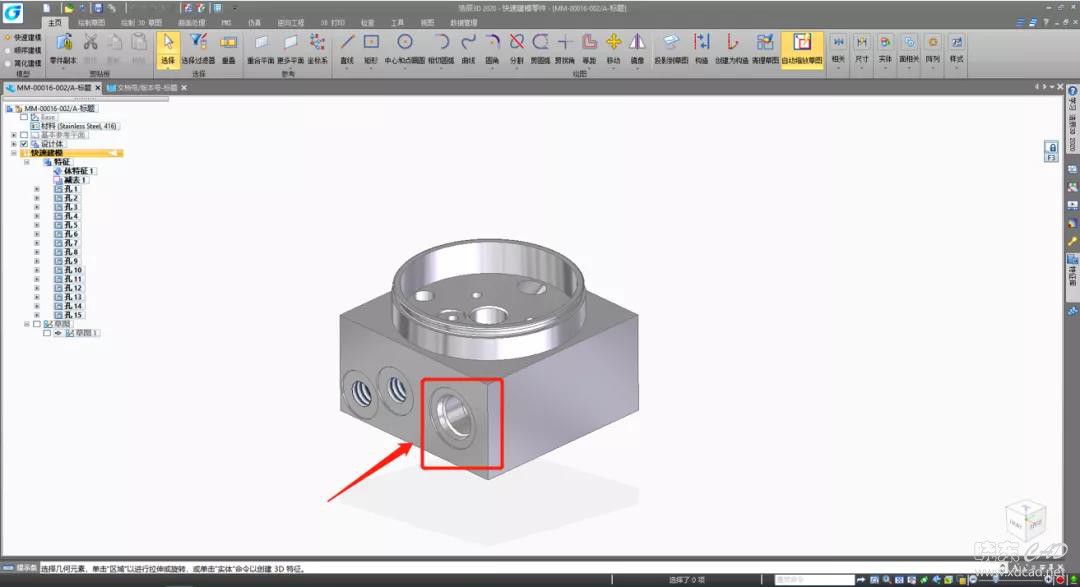The height and width of the screenshot is (587, 1080).
Task: Choose the 中心和点画圆 circle tool
Action: point(405,43)
